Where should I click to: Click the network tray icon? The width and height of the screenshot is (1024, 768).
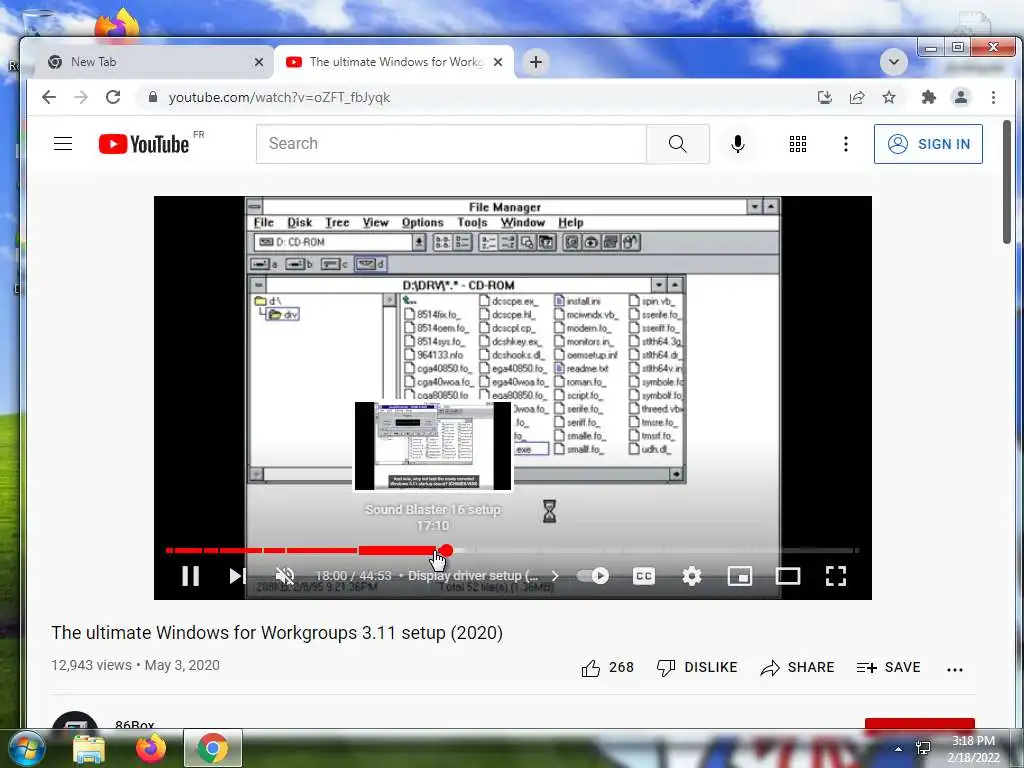pyautogui.click(x=923, y=748)
